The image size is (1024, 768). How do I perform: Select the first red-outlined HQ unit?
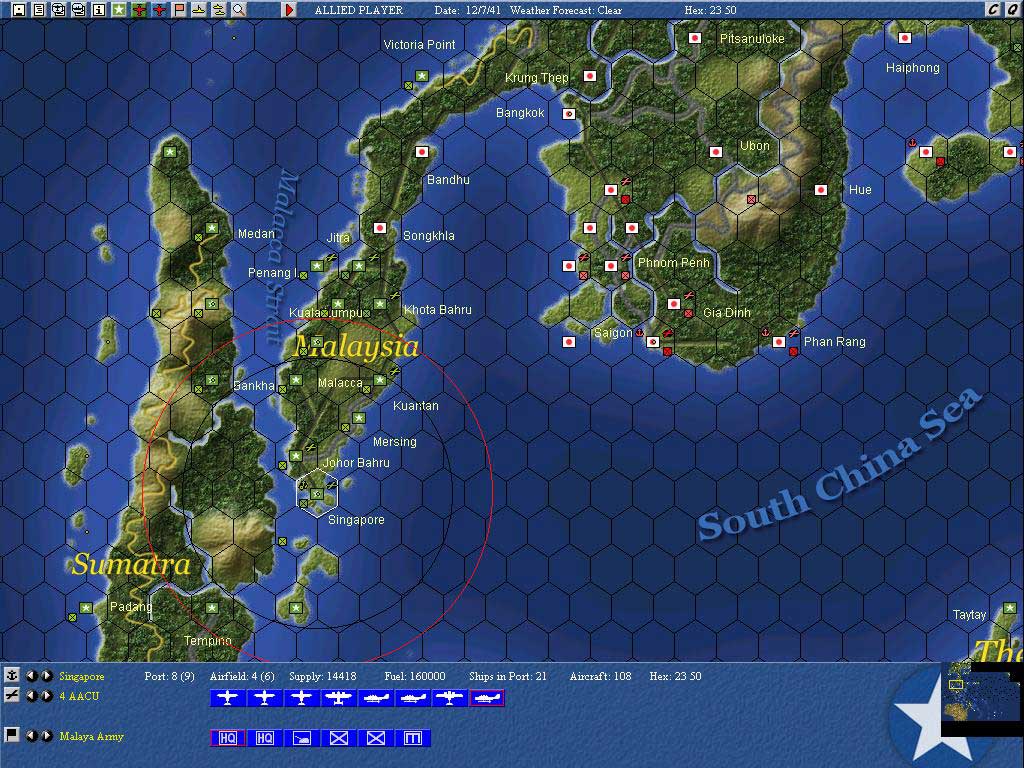pyautogui.click(x=227, y=738)
